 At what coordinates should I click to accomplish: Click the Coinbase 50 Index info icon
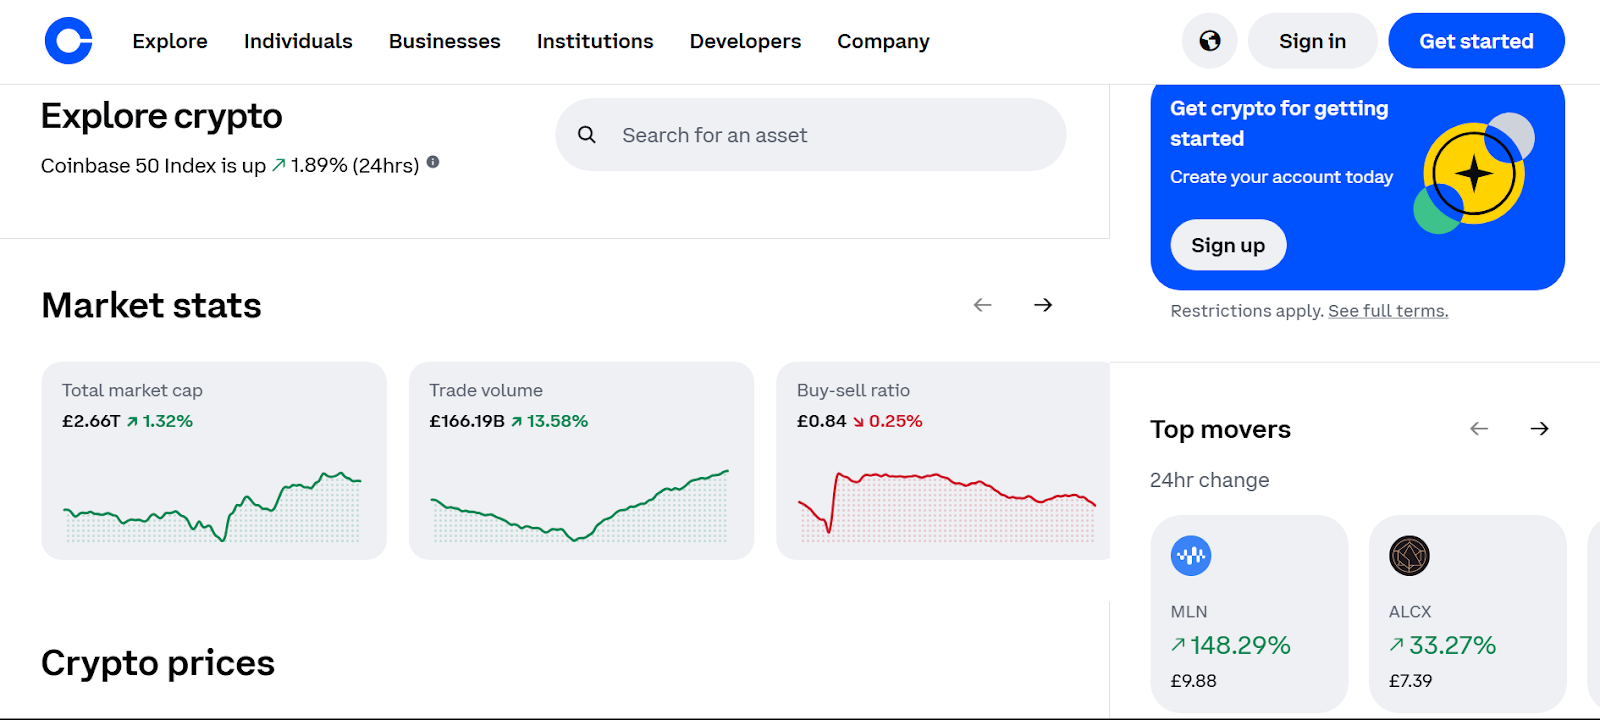tap(433, 162)
